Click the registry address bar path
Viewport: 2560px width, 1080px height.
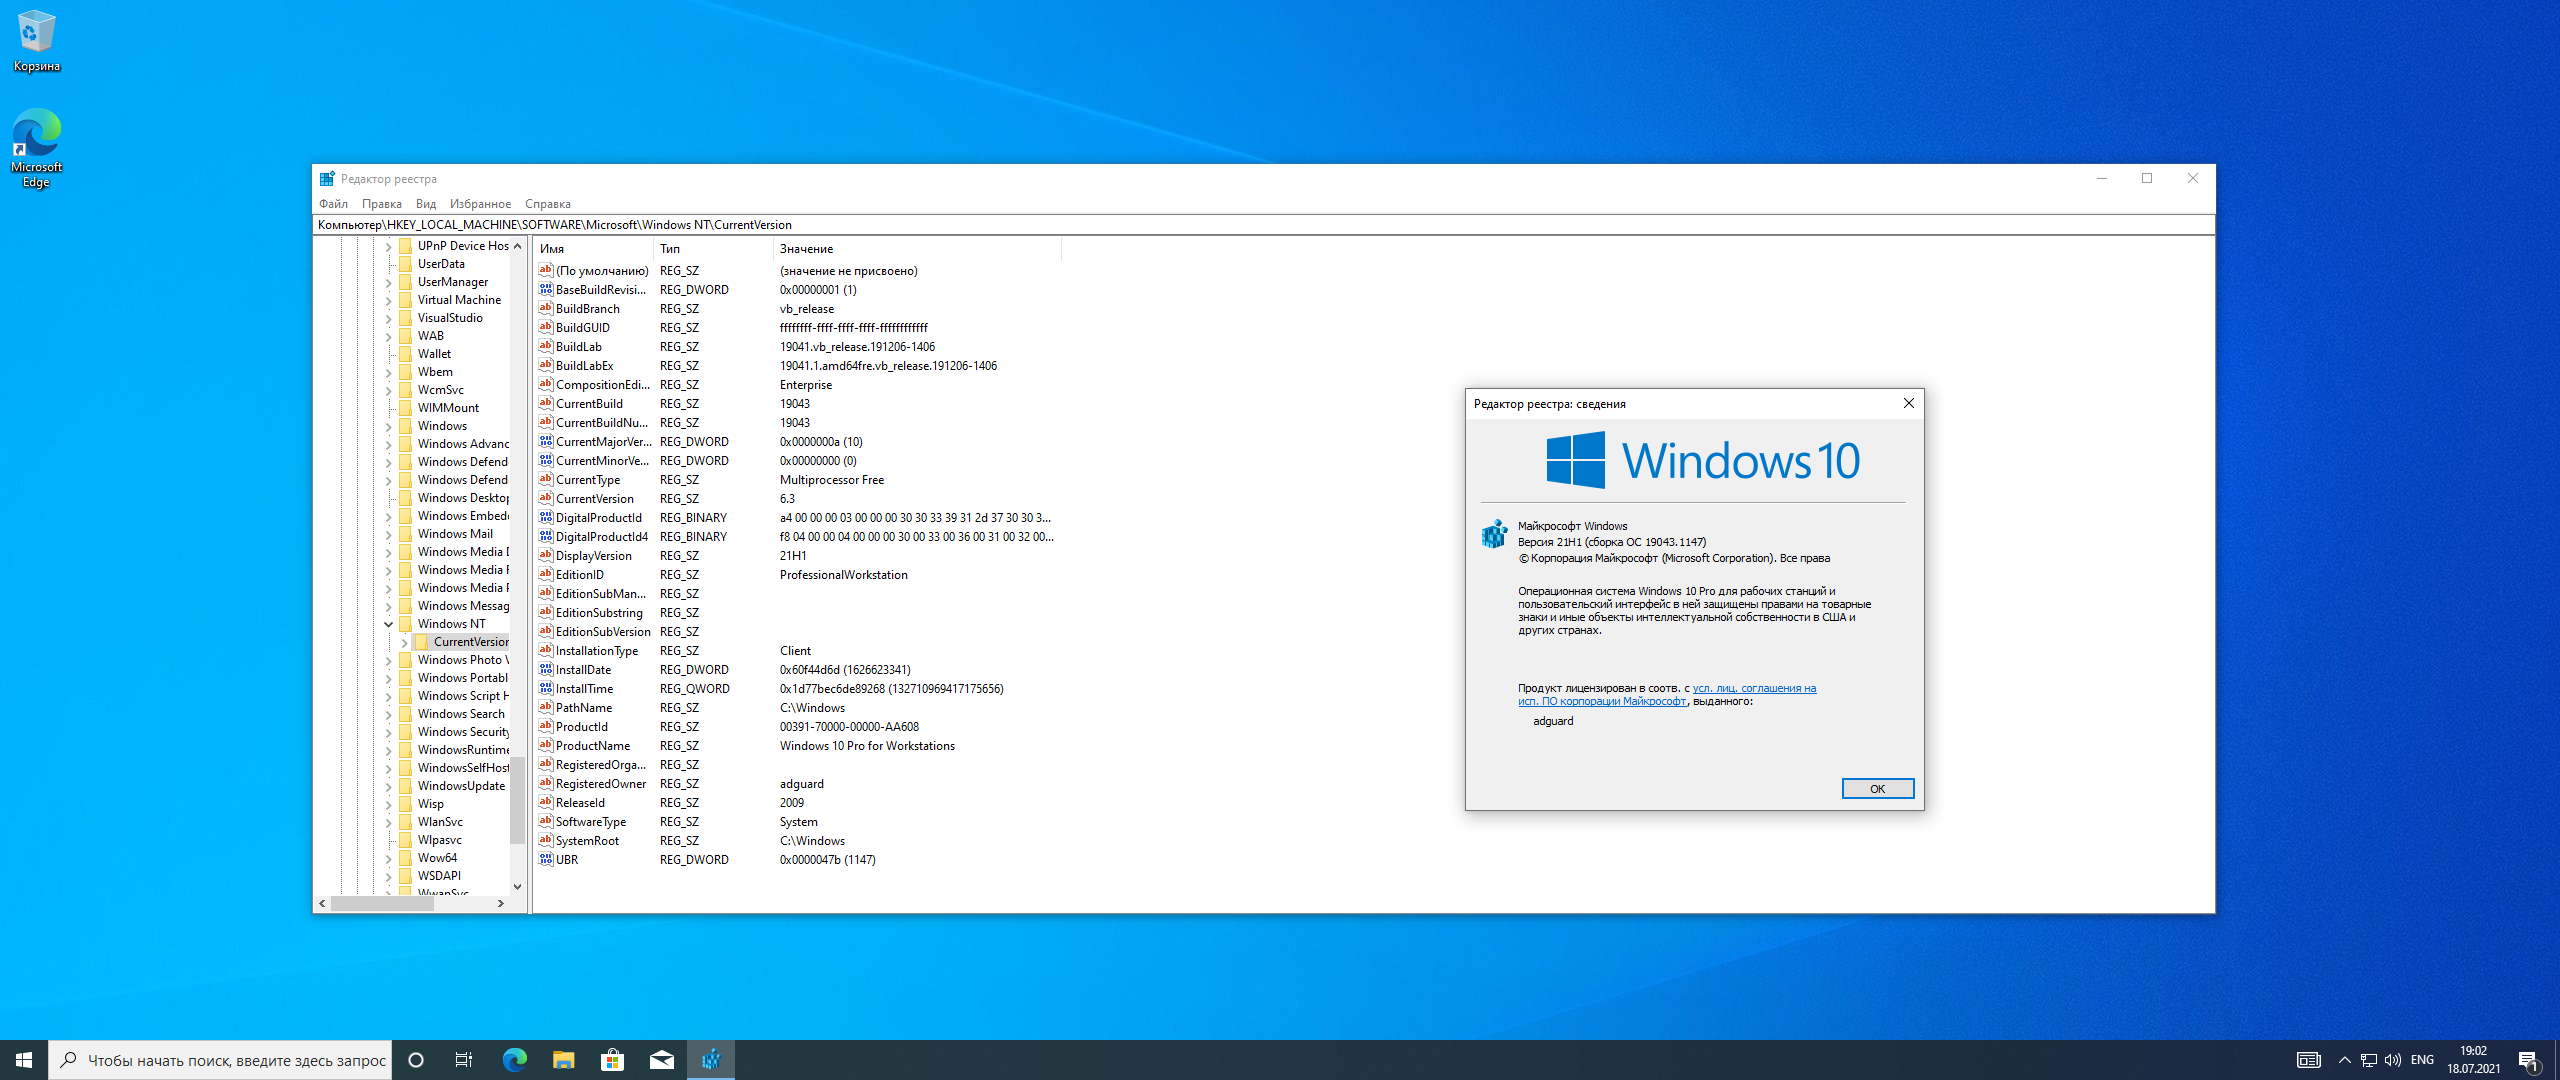pos(1264,225)
